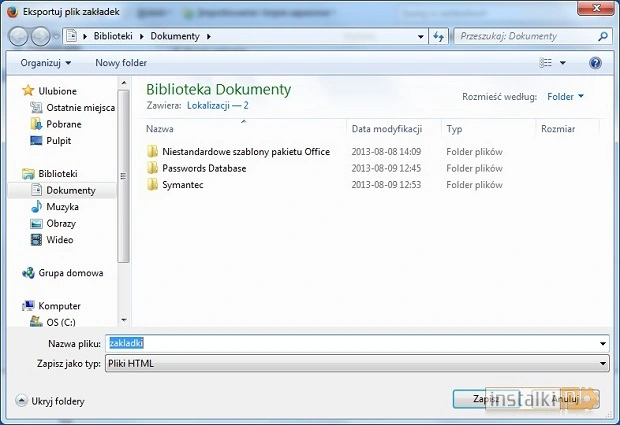Select the Pobrane downloads item
The height and width of the screenshot is (425, 620).
point(63,124)
